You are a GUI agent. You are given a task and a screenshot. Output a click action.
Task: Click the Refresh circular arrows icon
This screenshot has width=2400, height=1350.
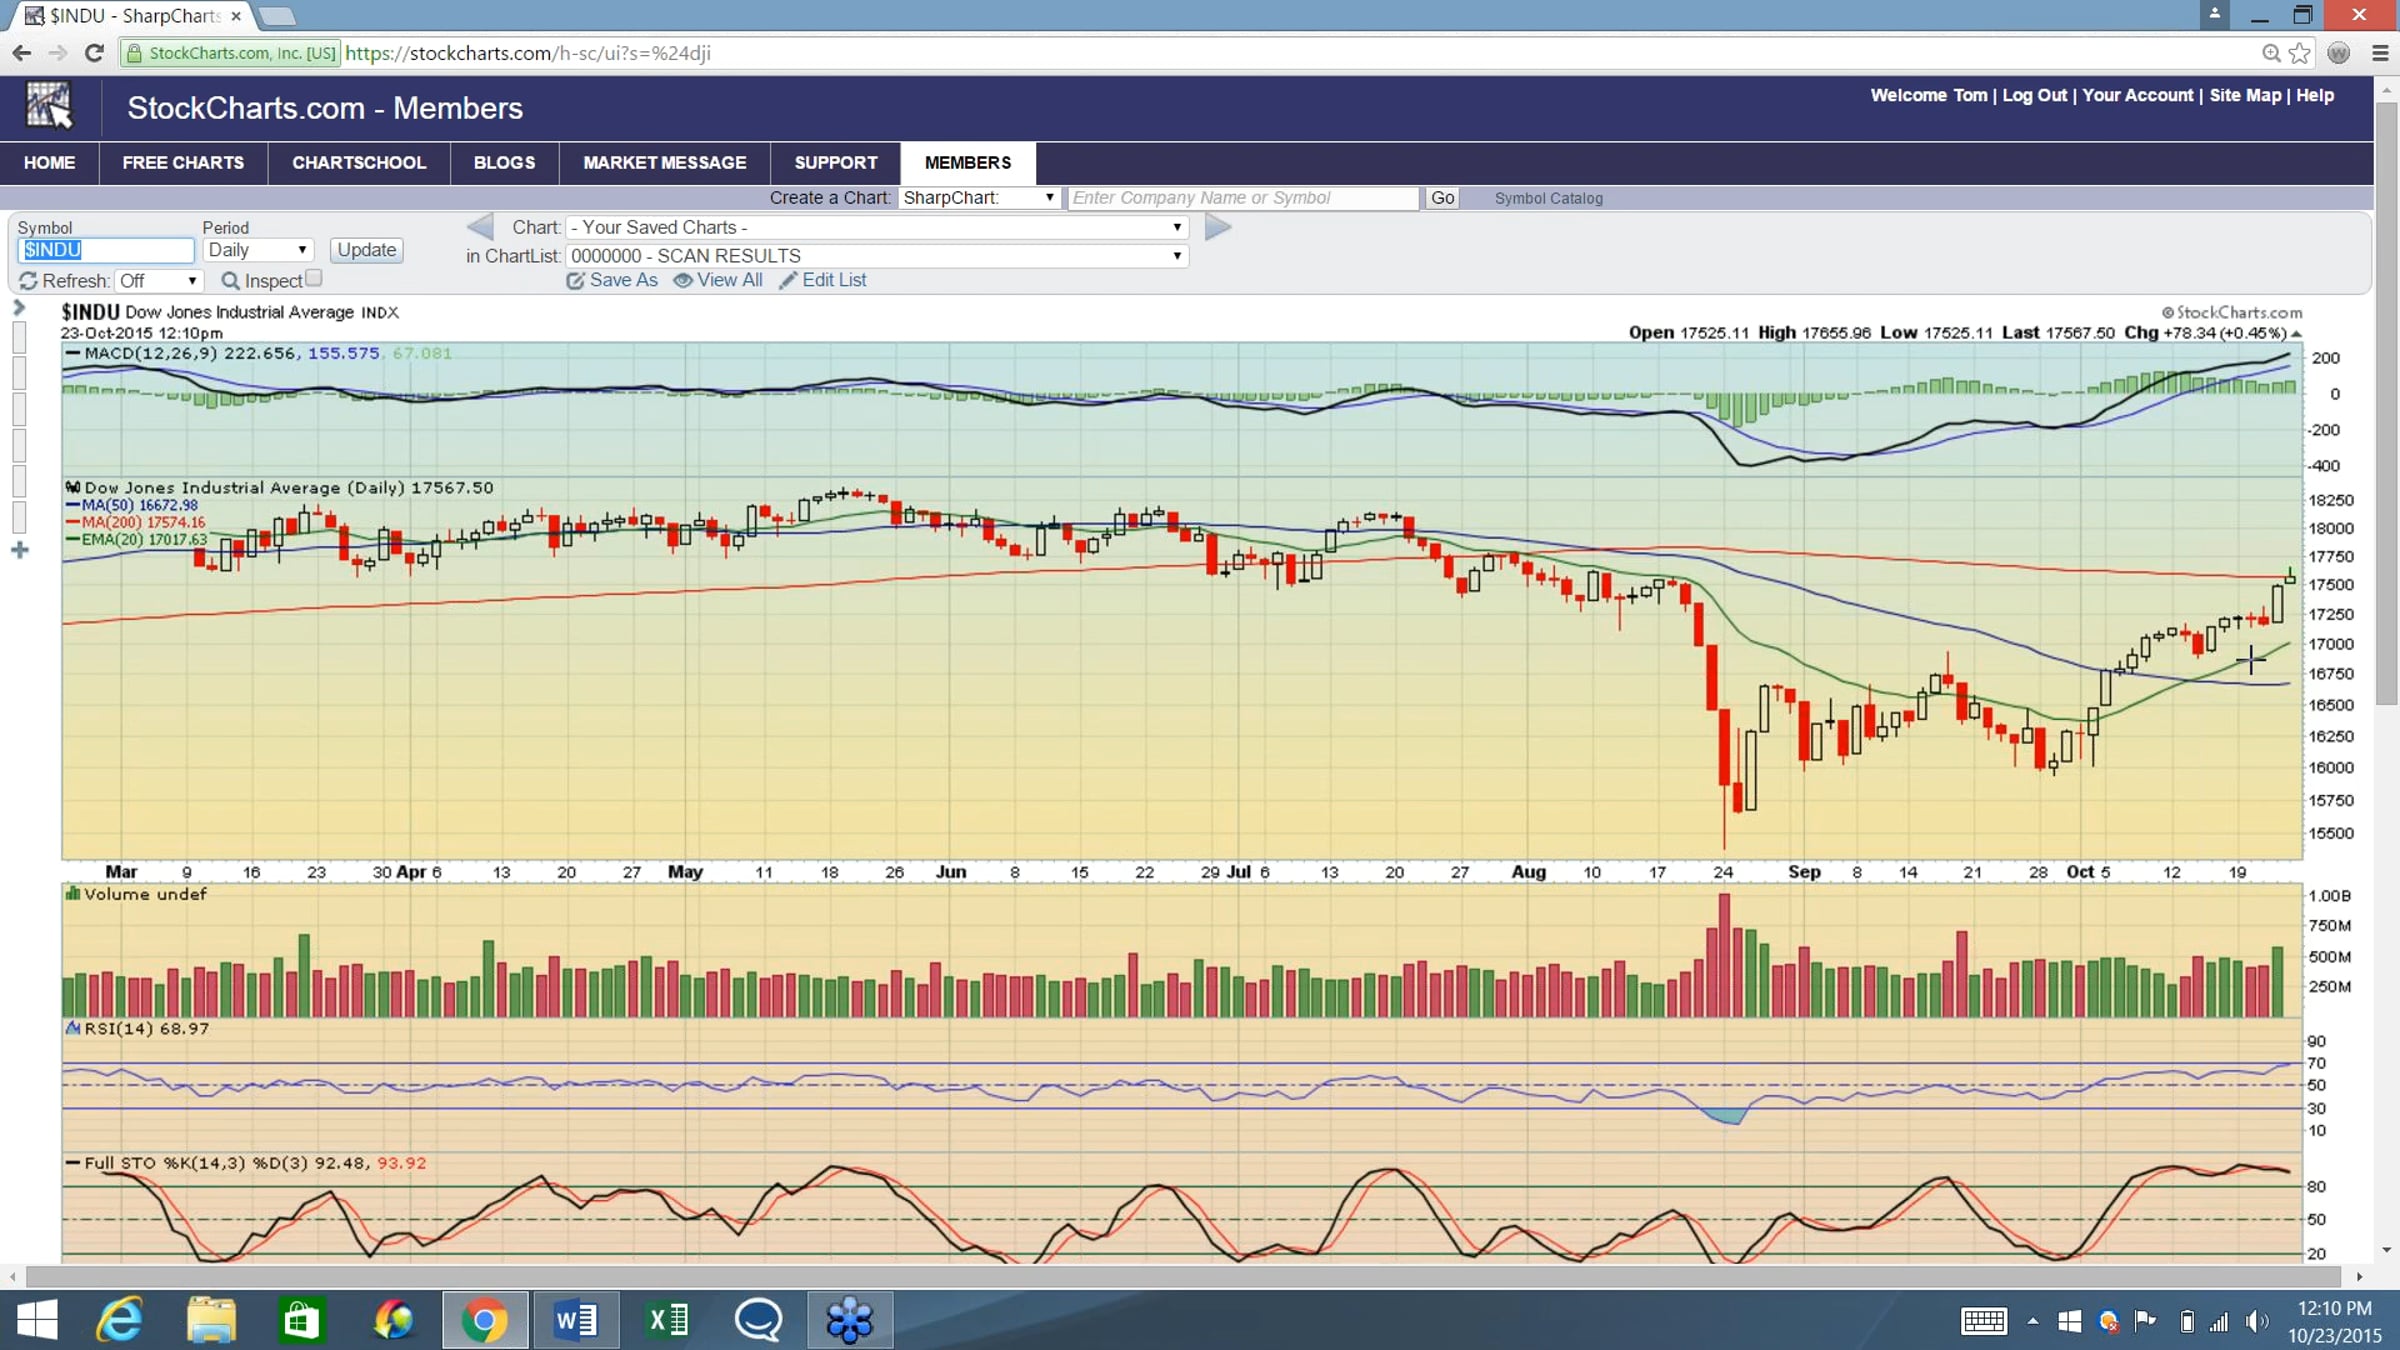click(x=28, y=281)
